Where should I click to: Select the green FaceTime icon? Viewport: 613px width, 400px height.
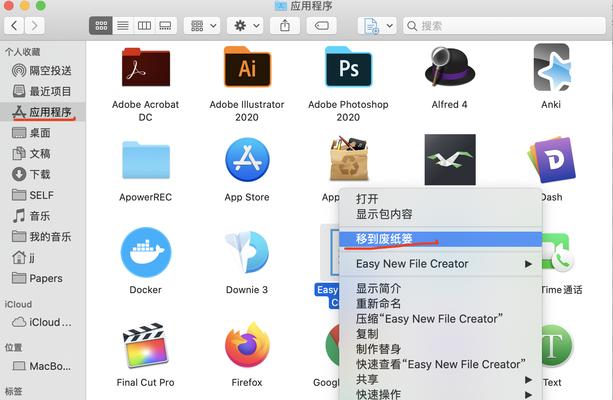pyautogui.click(x=558, y=252)
